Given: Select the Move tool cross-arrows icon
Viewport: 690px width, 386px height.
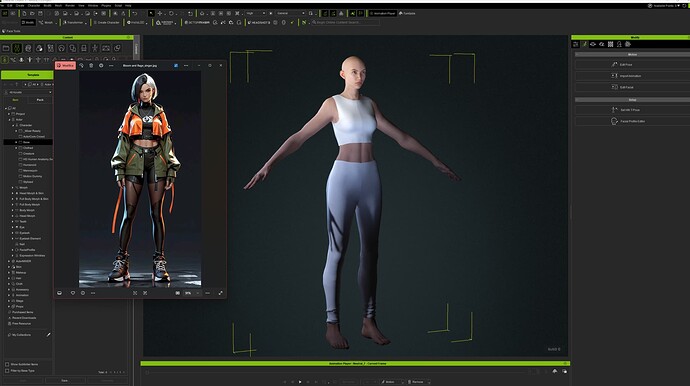Looking at the screenshot, I should point(160,14).
